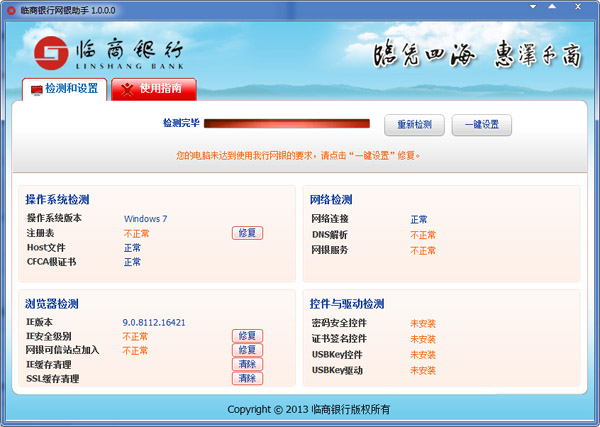Click the 操作系统版本 label
The width and height of the screenshot is (600, 427).
(54, 218)
